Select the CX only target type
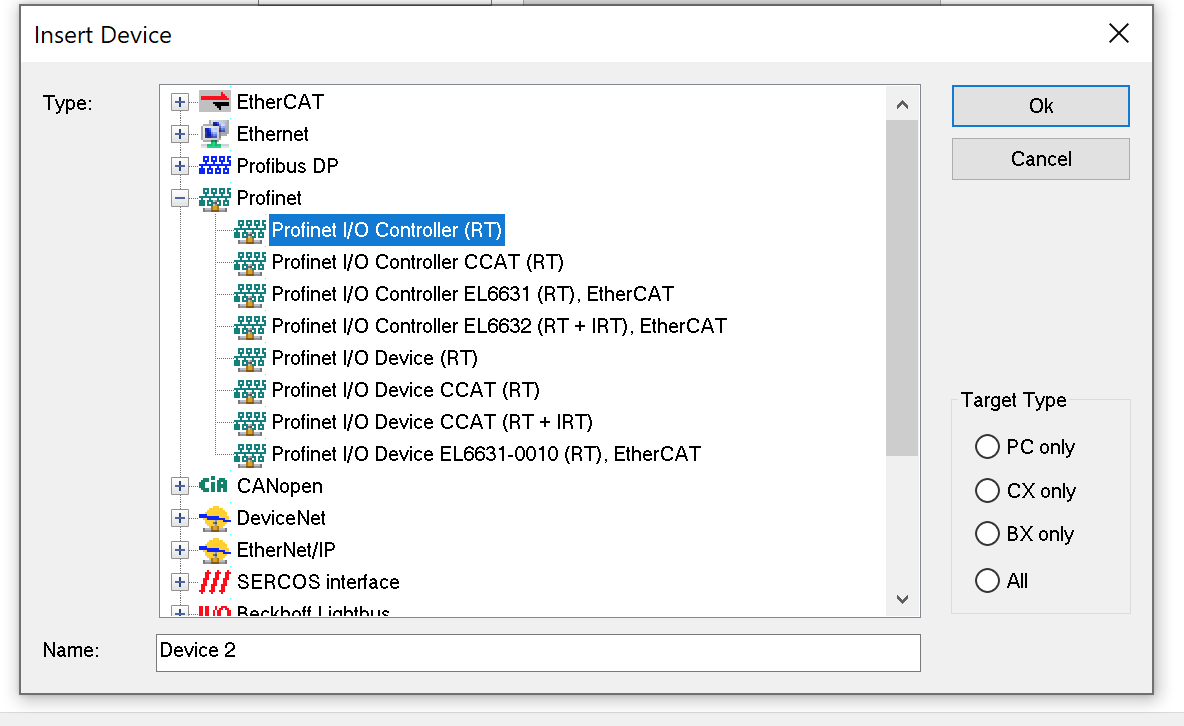 [x=987, y=490]
